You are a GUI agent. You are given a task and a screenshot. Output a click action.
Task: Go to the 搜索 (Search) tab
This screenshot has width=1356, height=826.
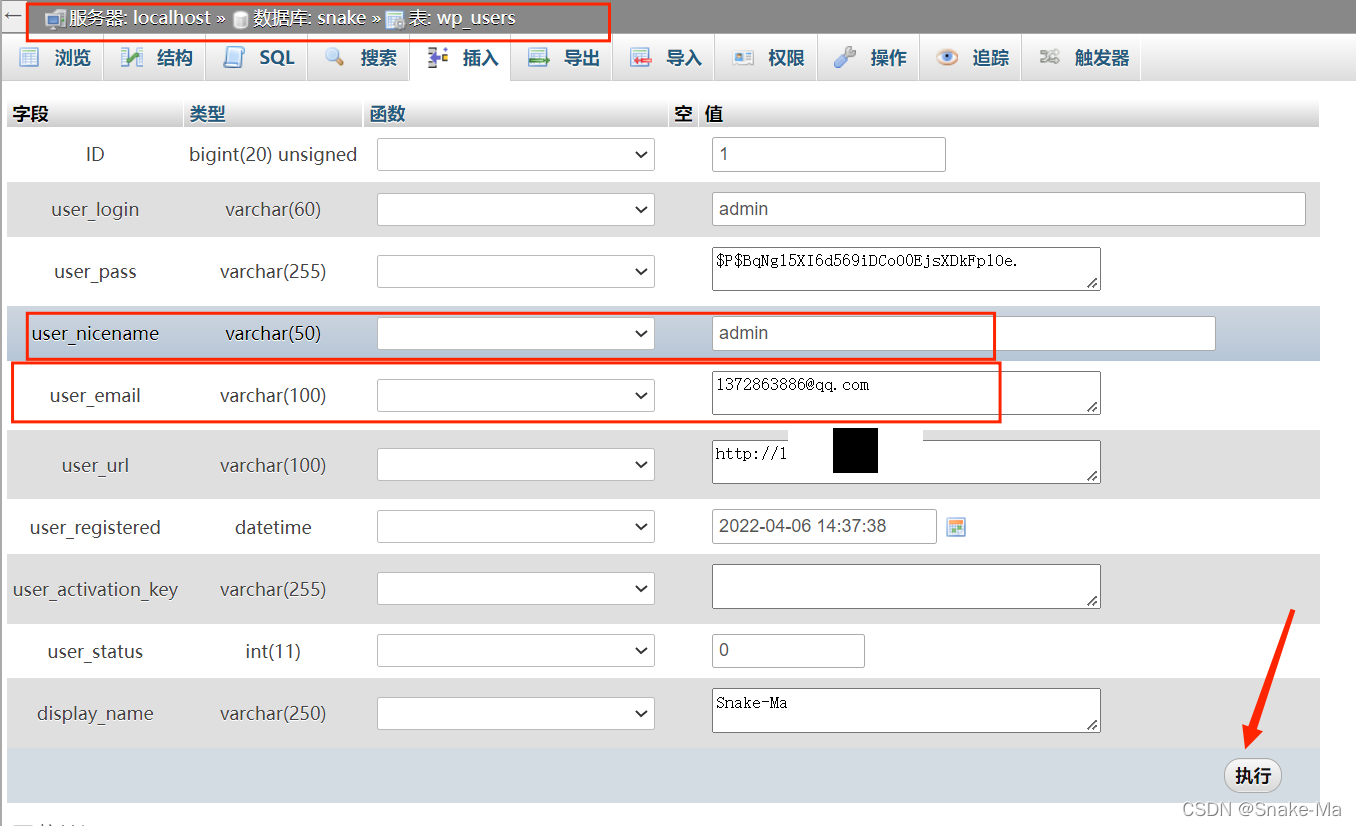tap(360, 58)
